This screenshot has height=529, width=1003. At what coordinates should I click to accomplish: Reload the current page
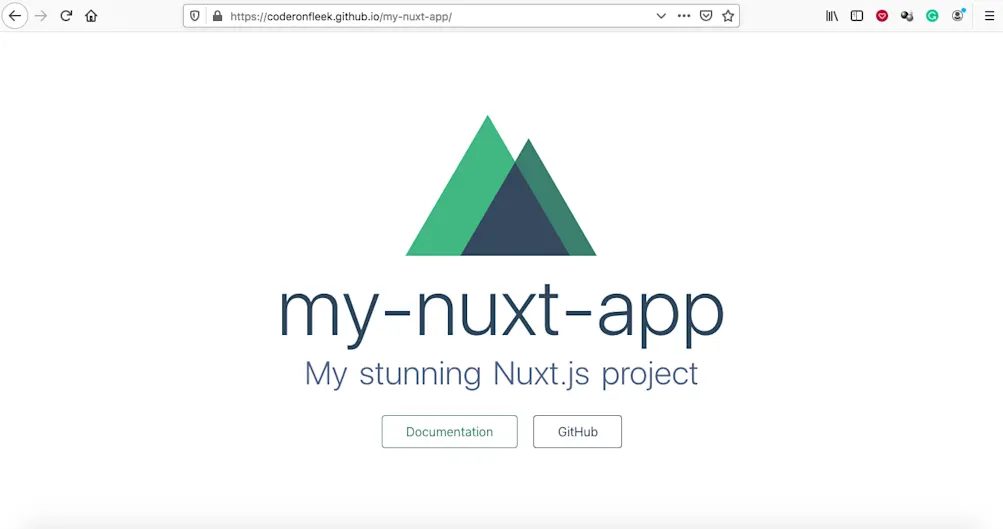coord(66,16)
